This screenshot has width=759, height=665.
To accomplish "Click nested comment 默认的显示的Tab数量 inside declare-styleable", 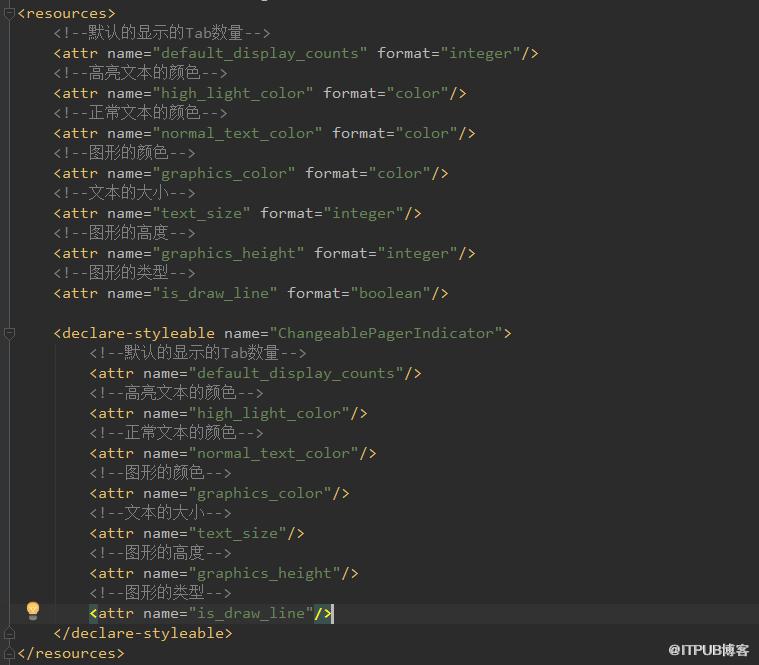I will coord(197,353).
